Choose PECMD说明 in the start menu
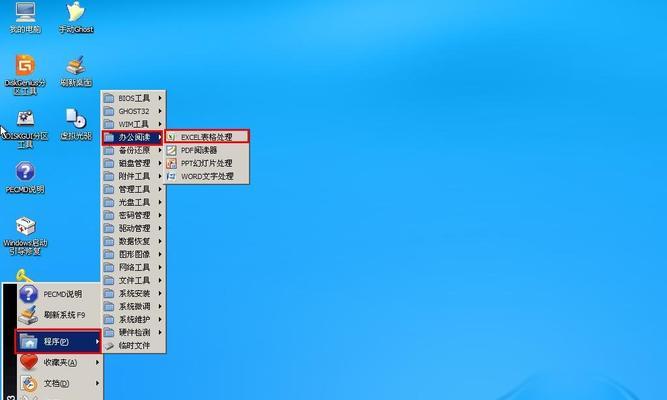 (59, 294)
